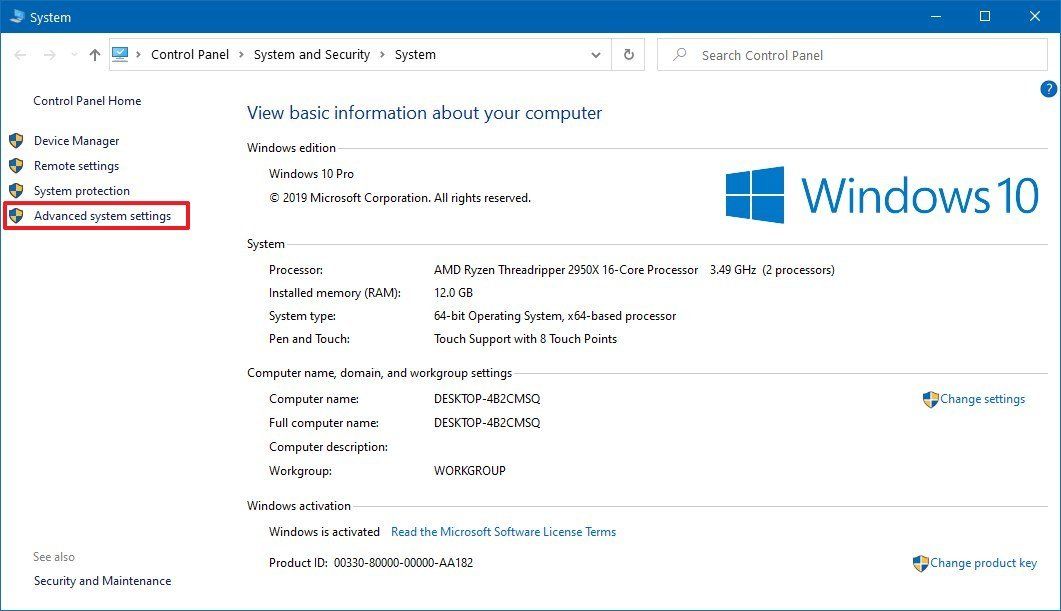Open the recent locations dropdown arrow
1061x611 pixels.
[x=74, y=55]
